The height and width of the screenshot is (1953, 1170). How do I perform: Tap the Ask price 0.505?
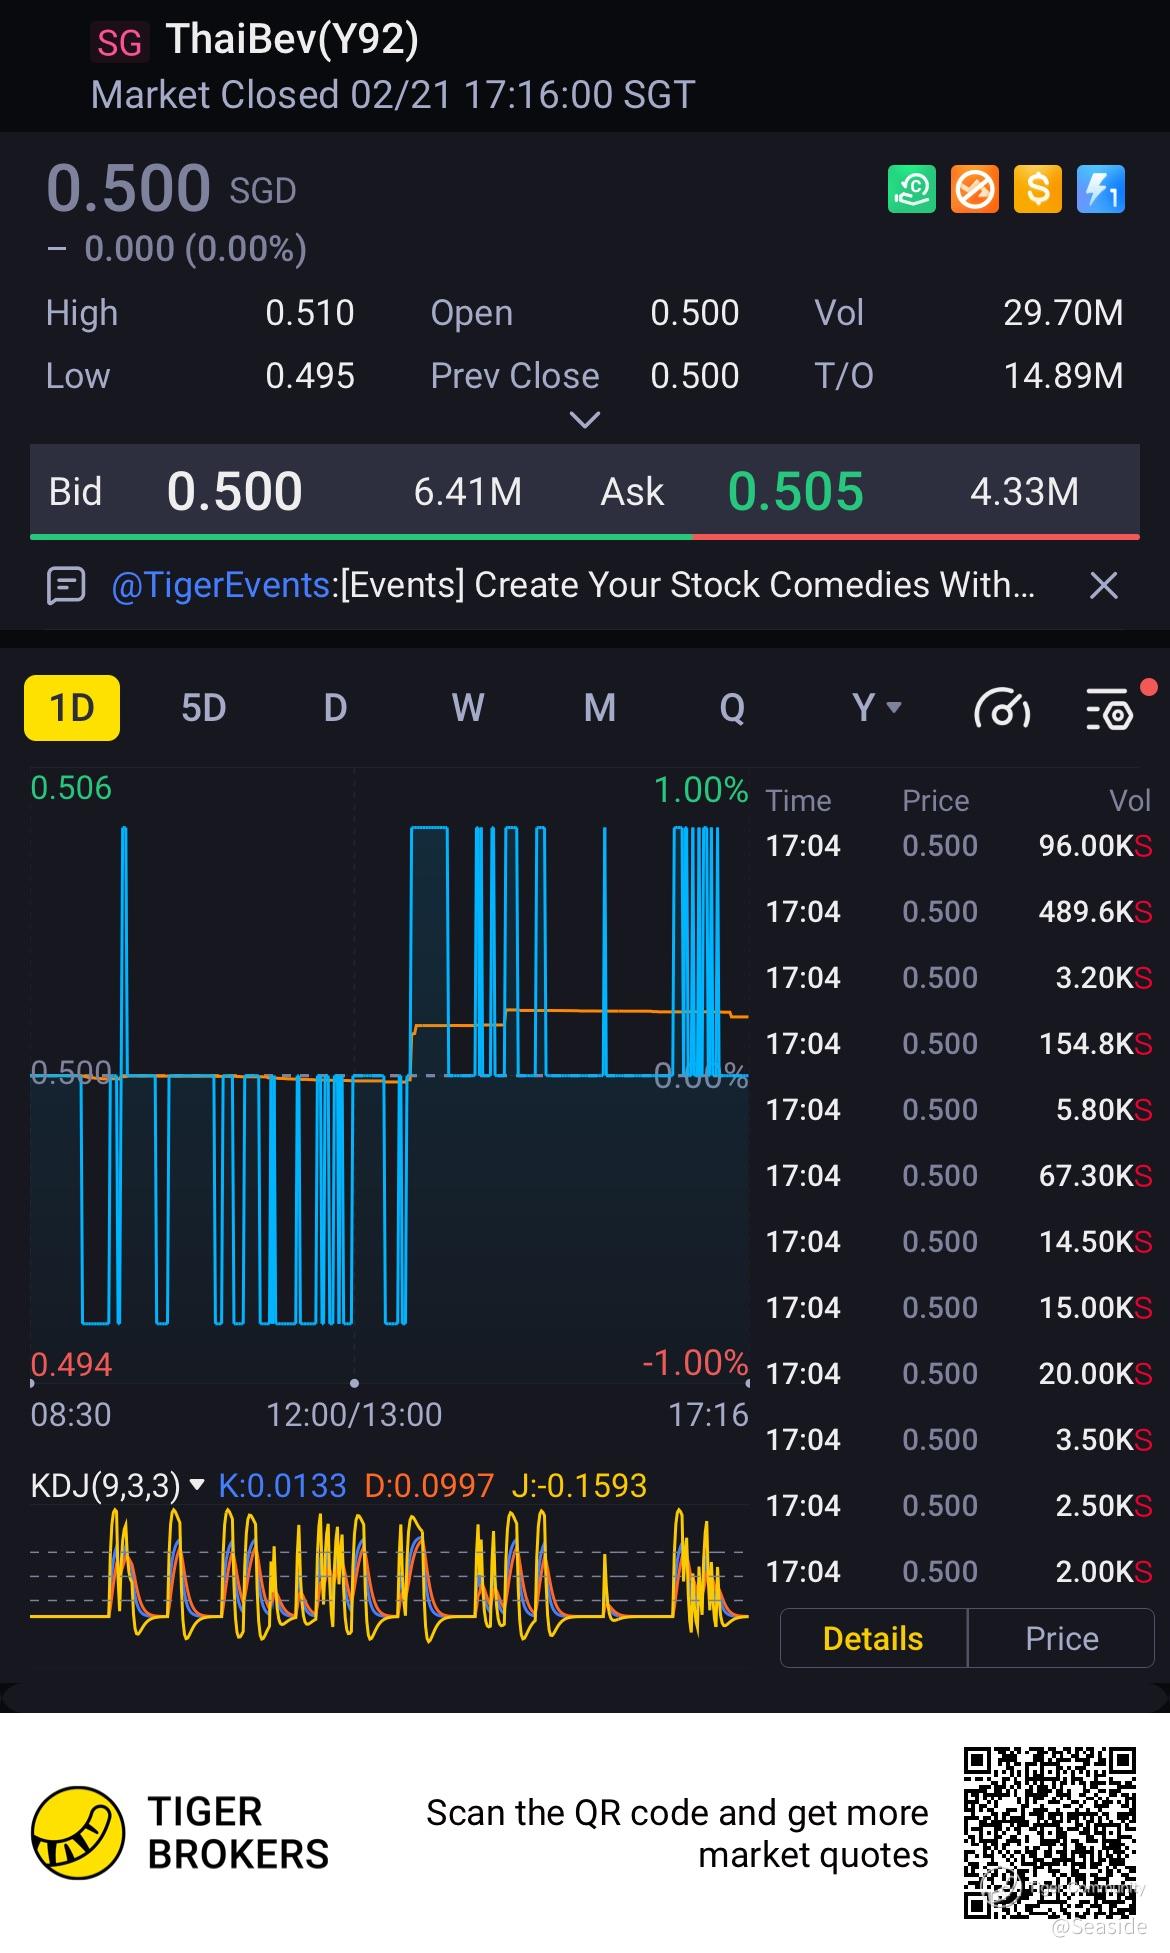(x=795, y=491)
